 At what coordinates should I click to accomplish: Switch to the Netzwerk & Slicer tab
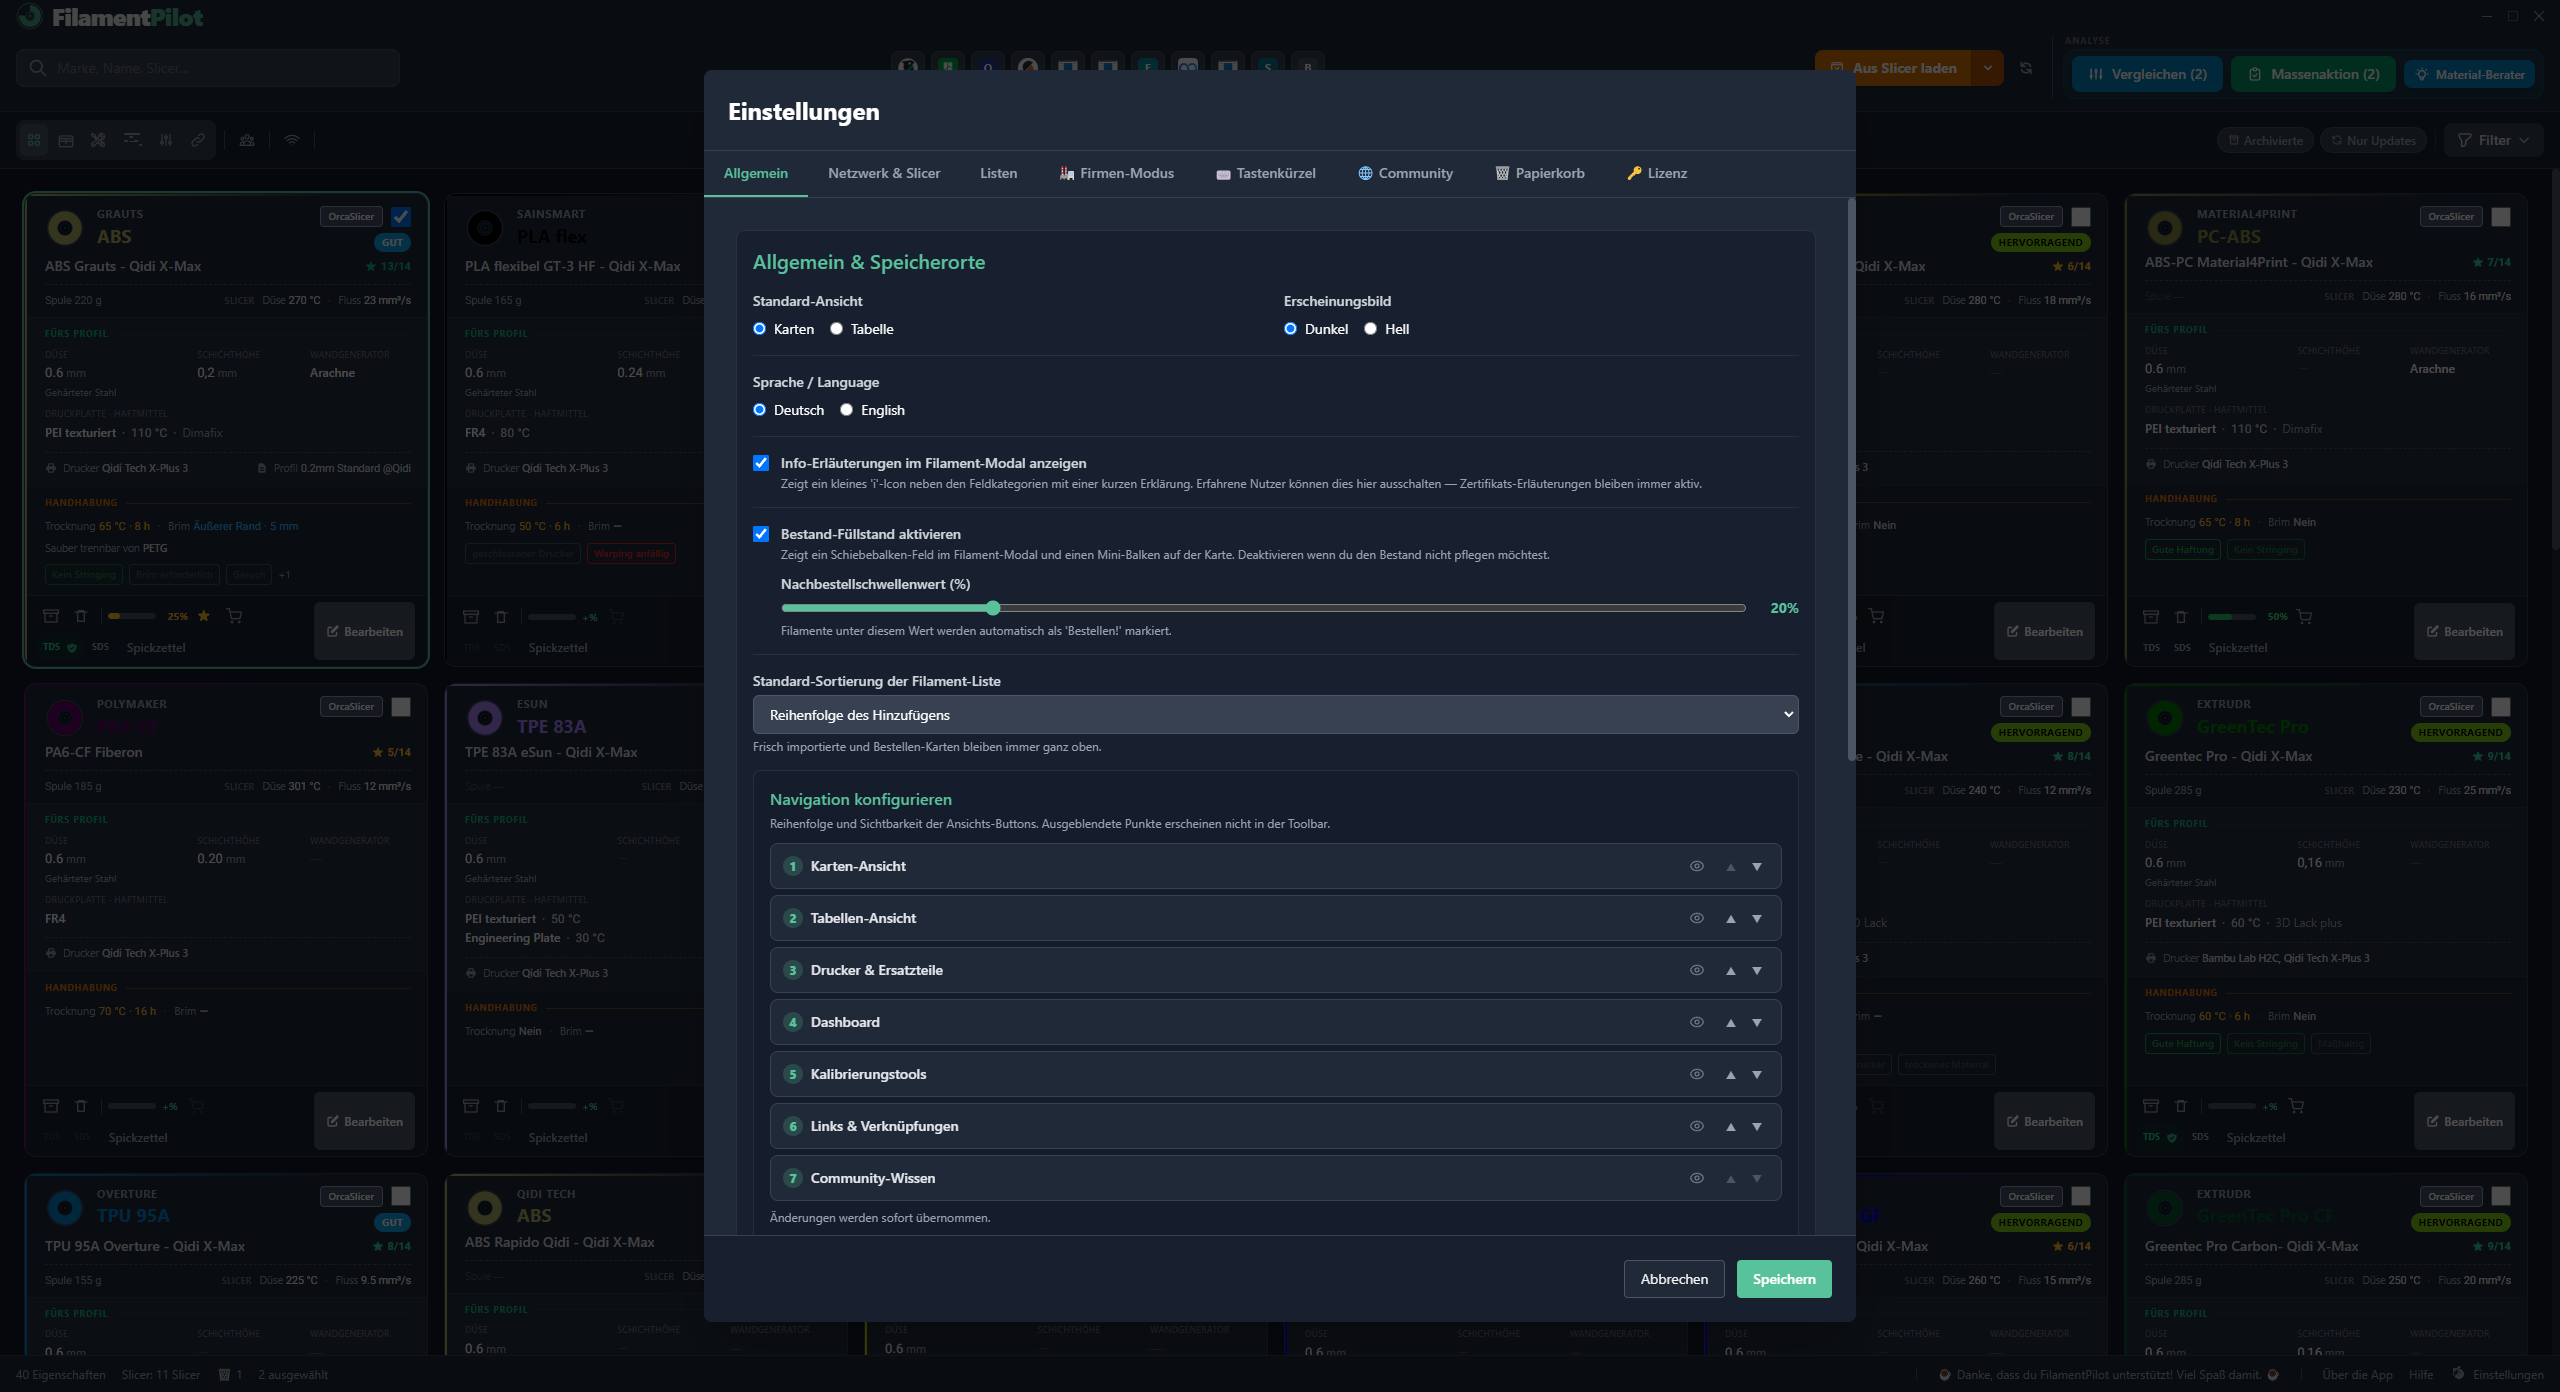pos(884,173)
